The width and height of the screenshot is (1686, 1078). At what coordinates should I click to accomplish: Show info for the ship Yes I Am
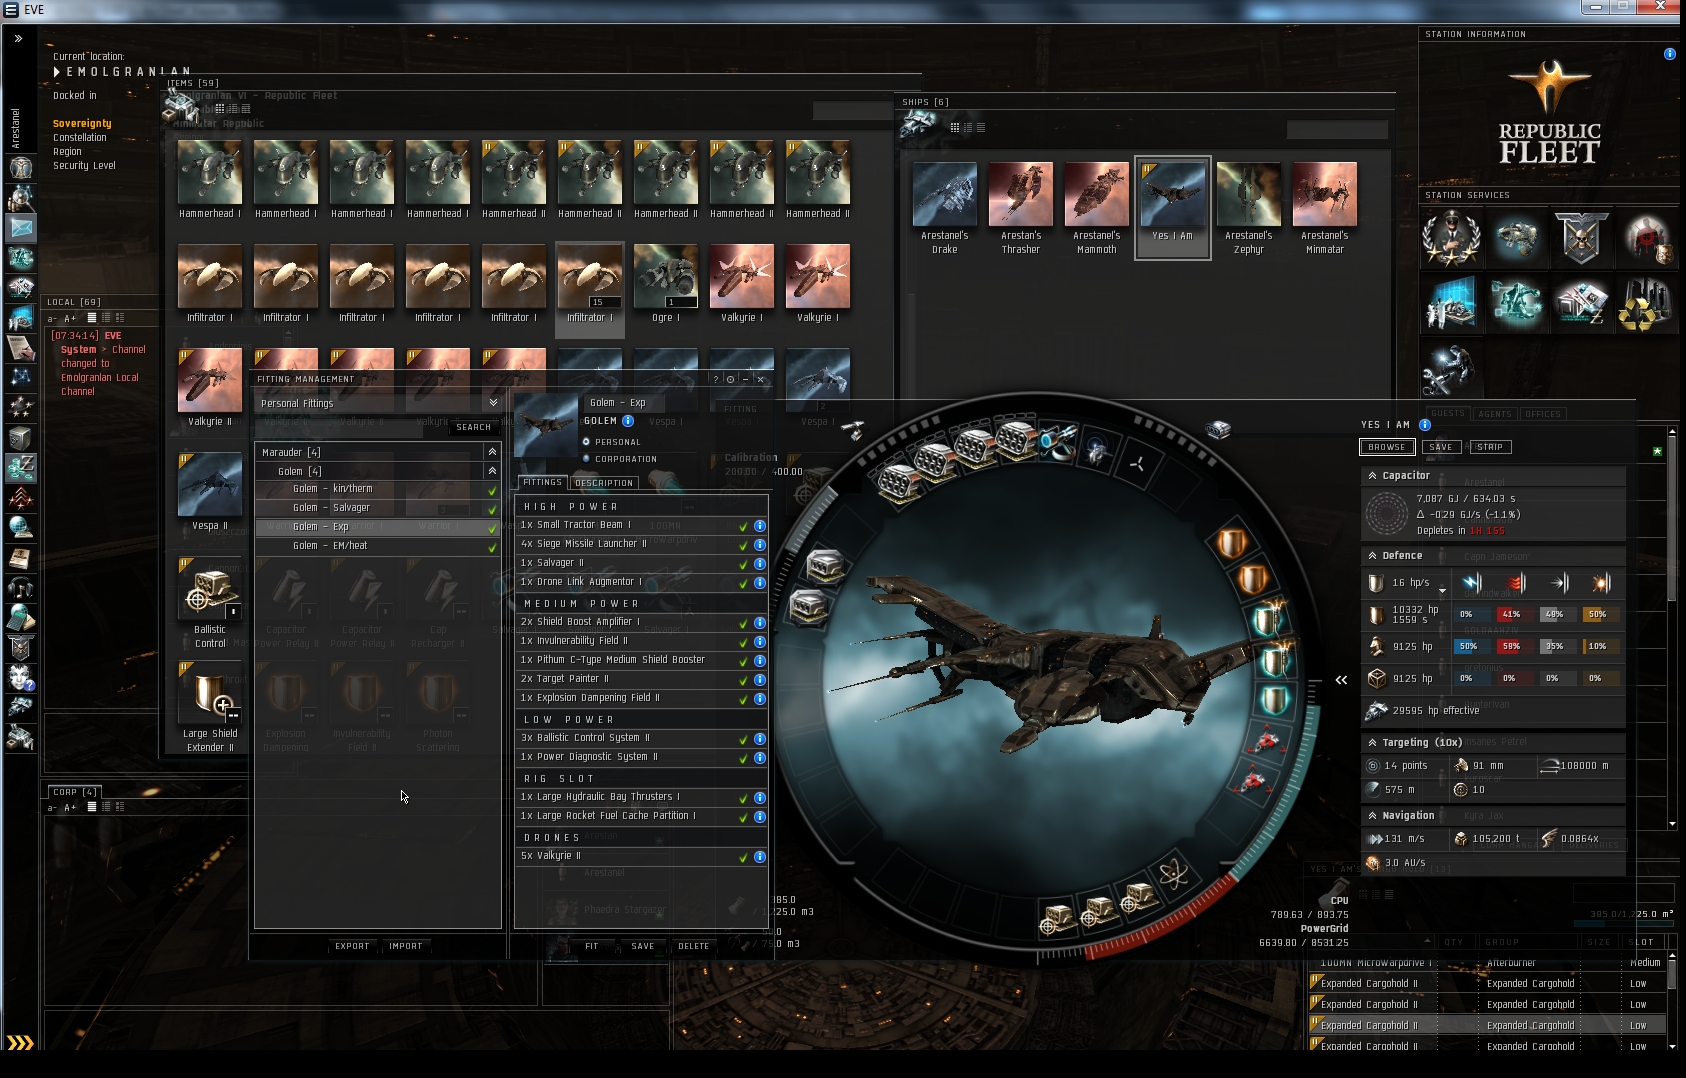point(1425,425)
